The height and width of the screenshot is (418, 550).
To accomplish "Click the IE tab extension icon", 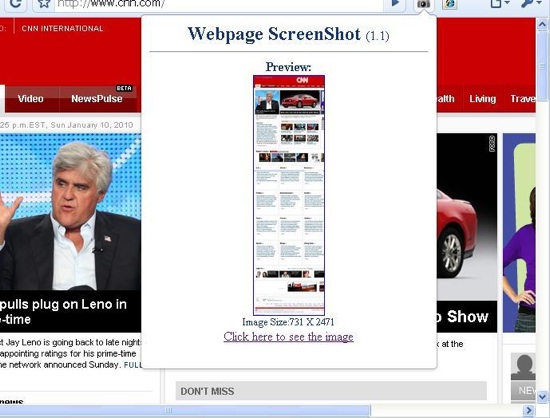I will [x=449, y=4].
